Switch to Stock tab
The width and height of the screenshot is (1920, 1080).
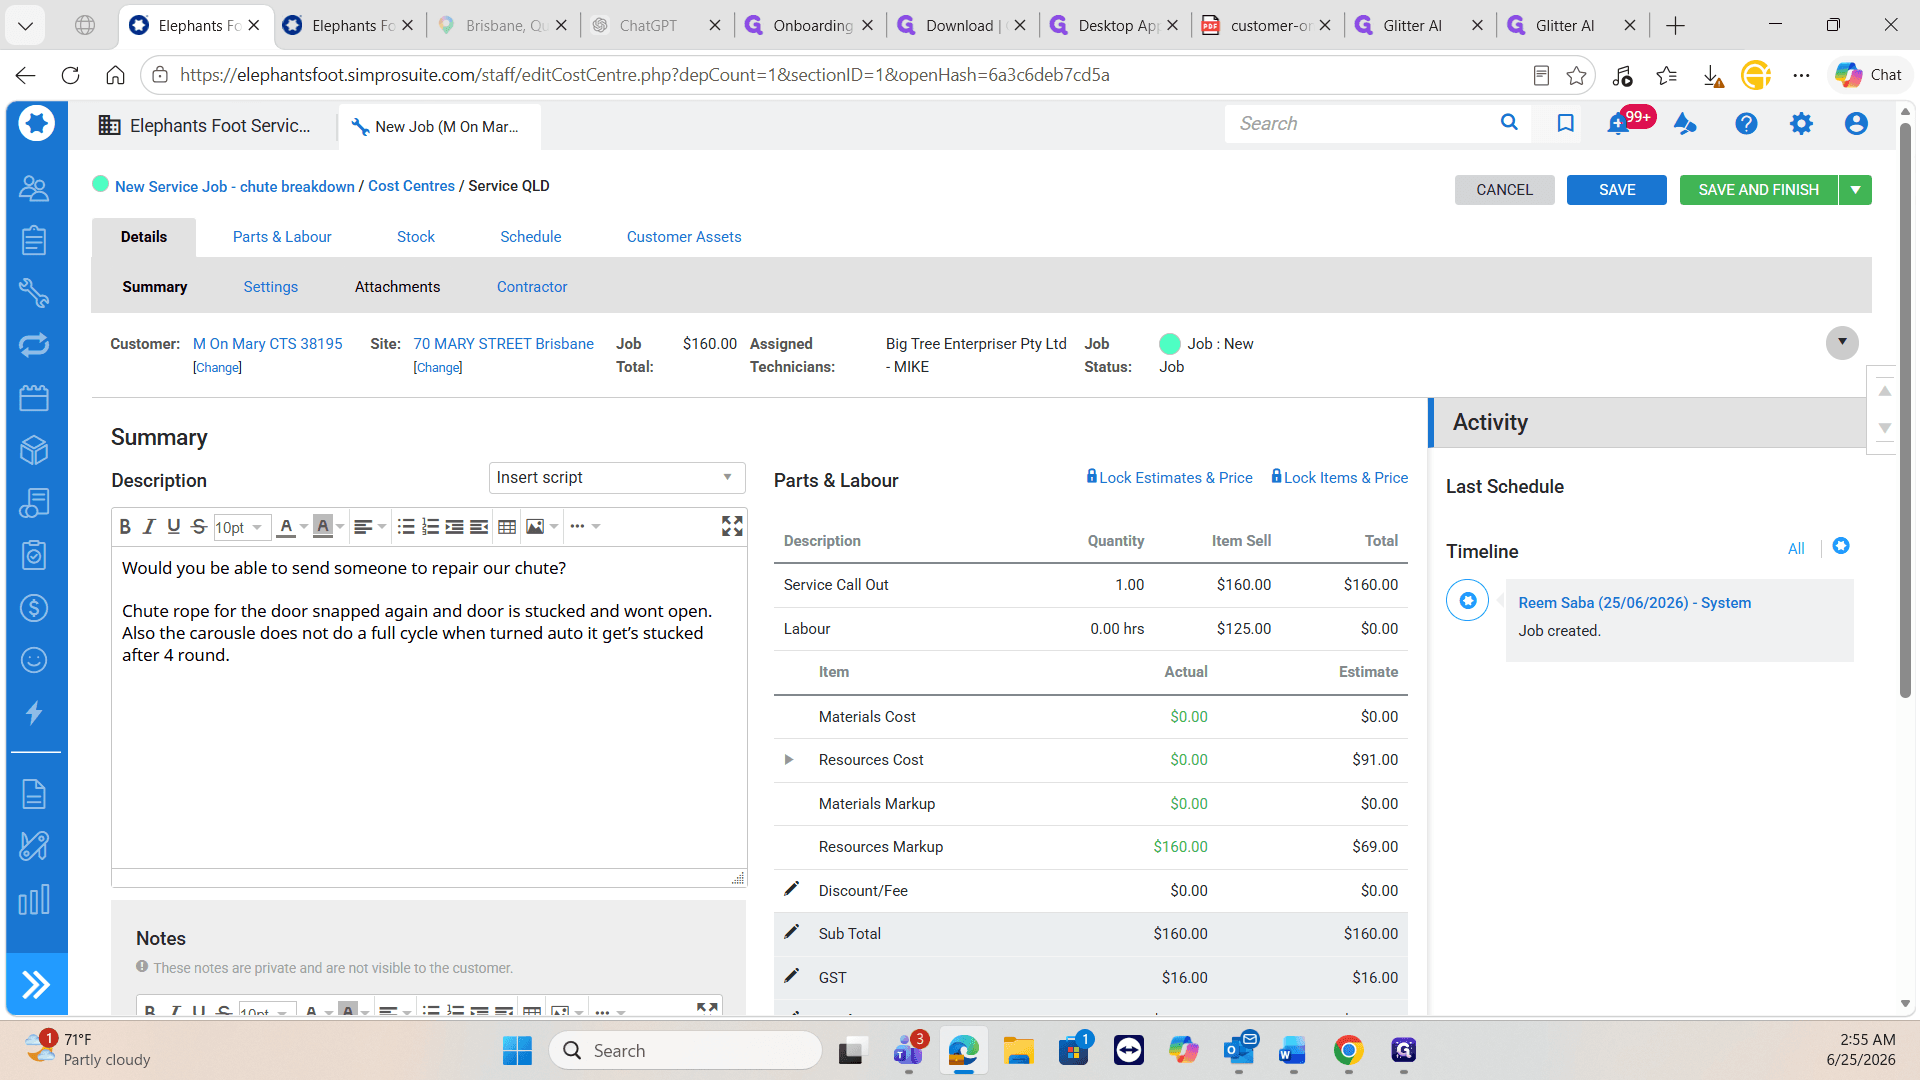[416, 237]
